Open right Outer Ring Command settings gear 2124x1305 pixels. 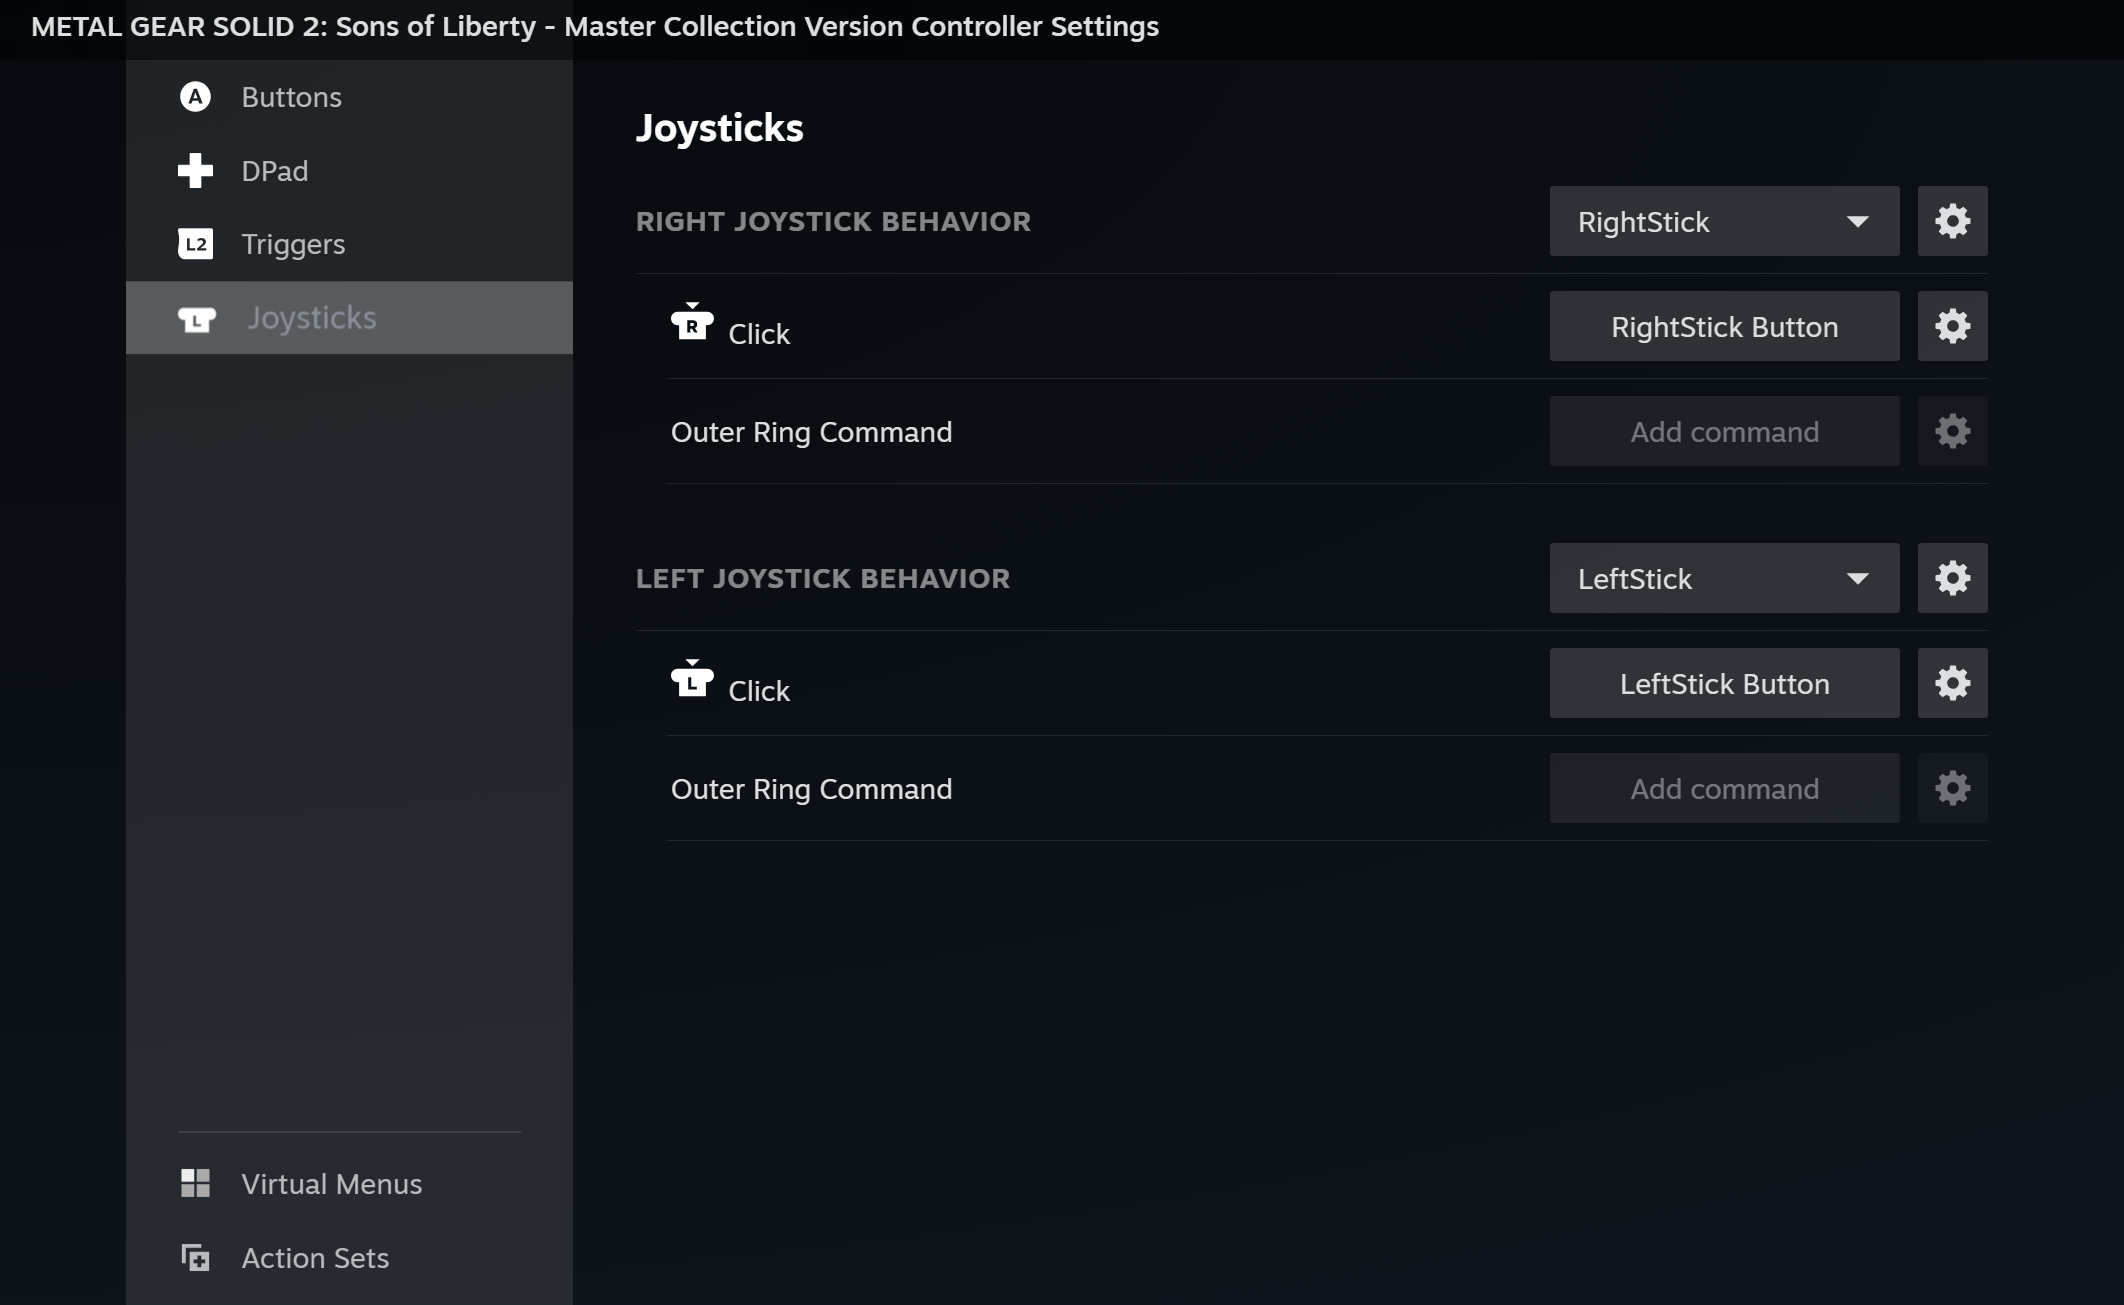[x=1952, y=431]
